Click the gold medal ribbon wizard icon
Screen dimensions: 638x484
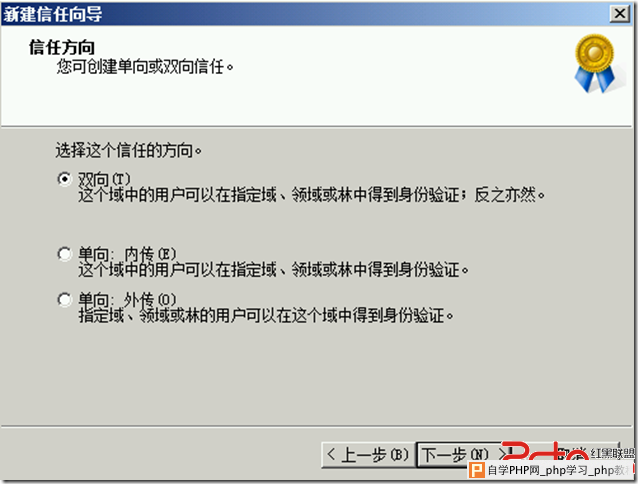[x=595, y=63]
